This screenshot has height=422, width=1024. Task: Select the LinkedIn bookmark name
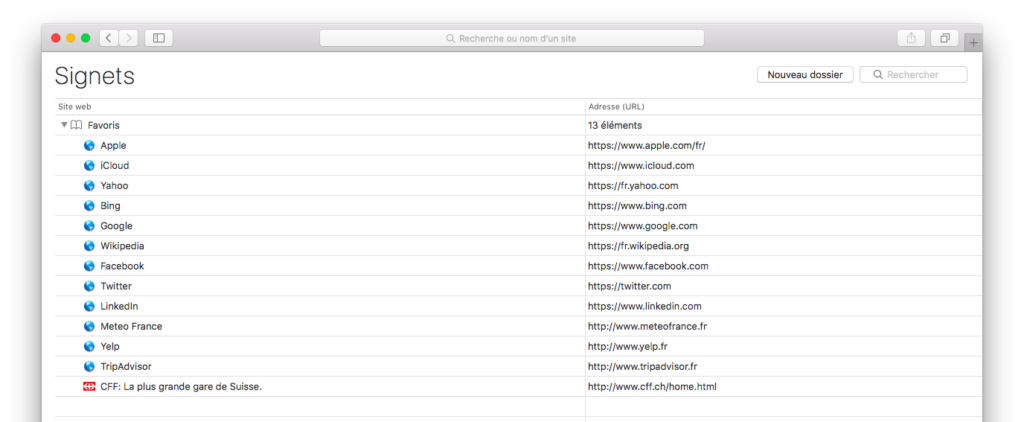point(119,306)
